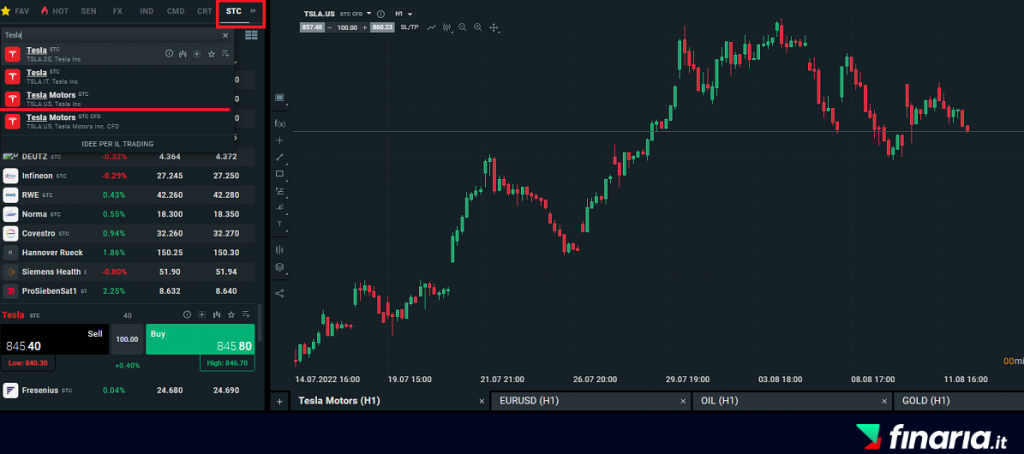
Task: Select the line chart type icon
Action: coord(432,27)
